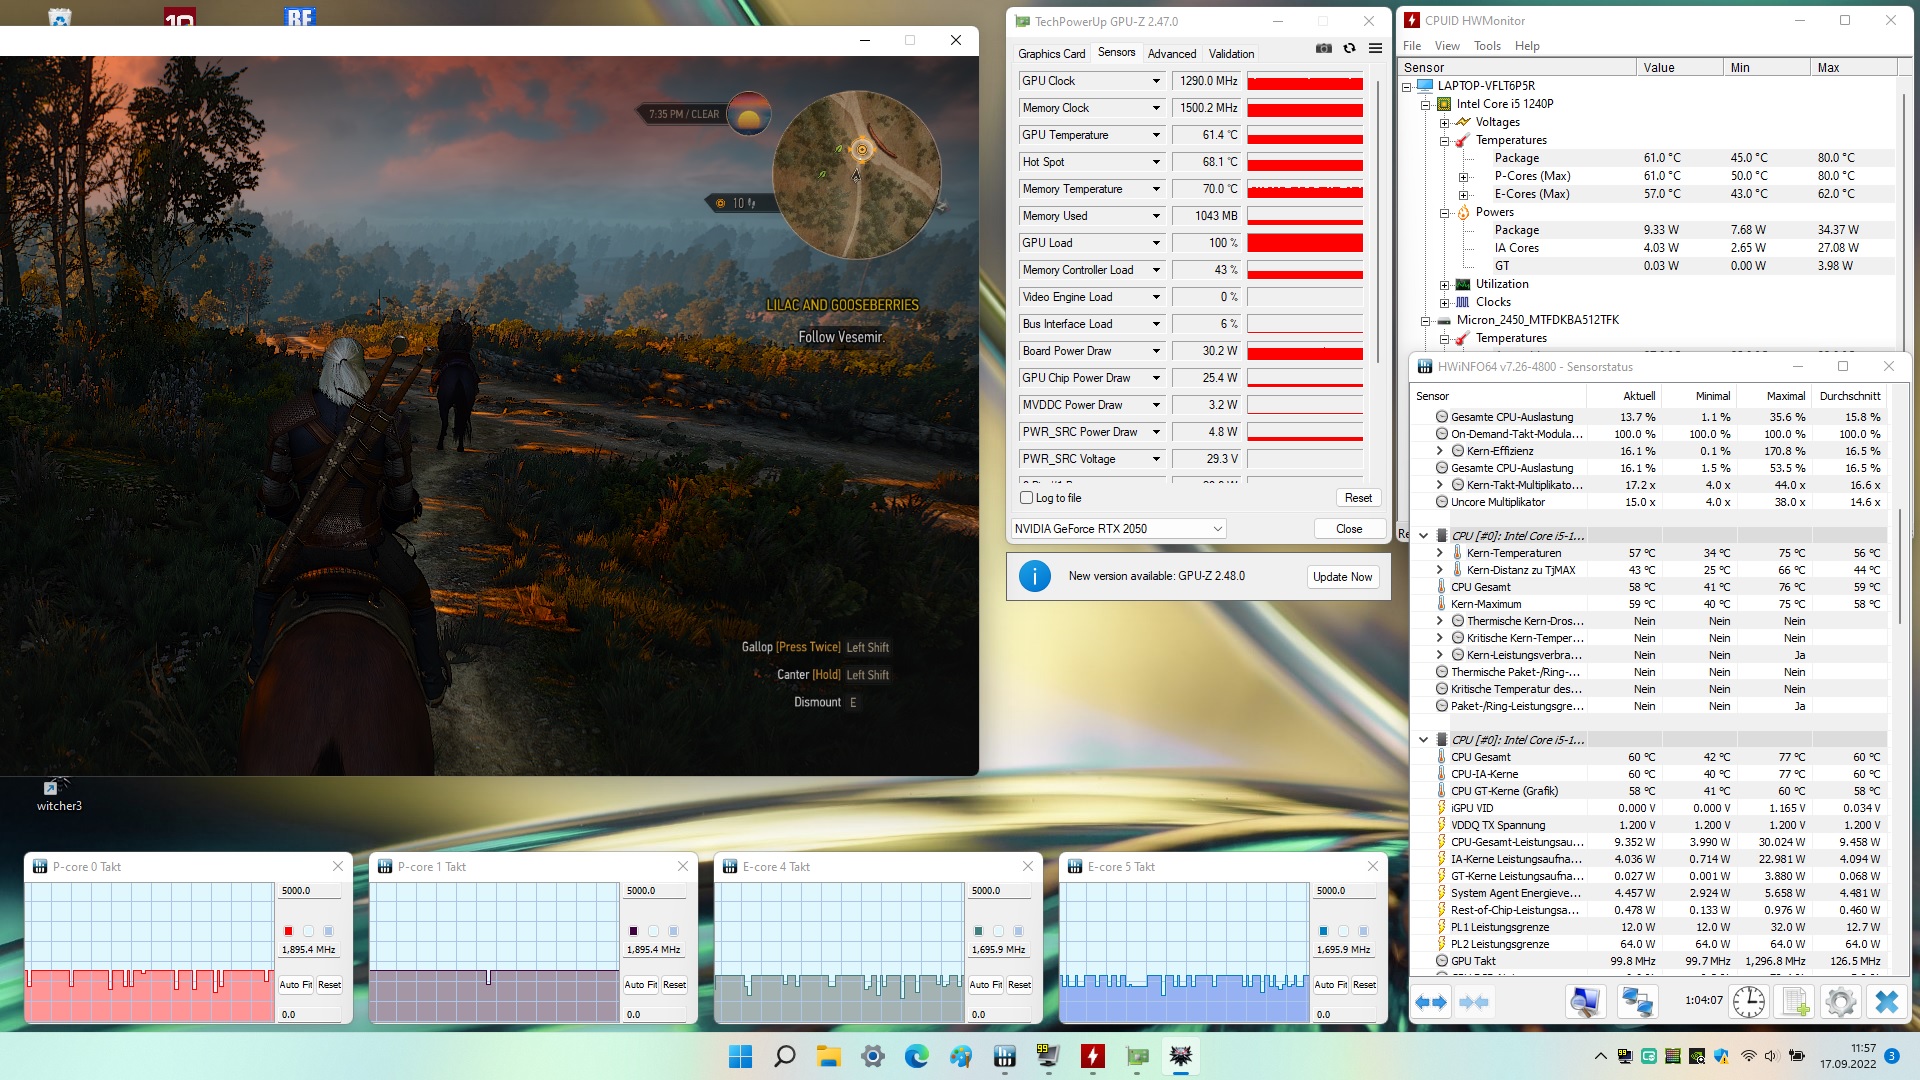Click GPU-Z screenshot camera icon
1920x1080 pixels.
tap(1323, 48)
